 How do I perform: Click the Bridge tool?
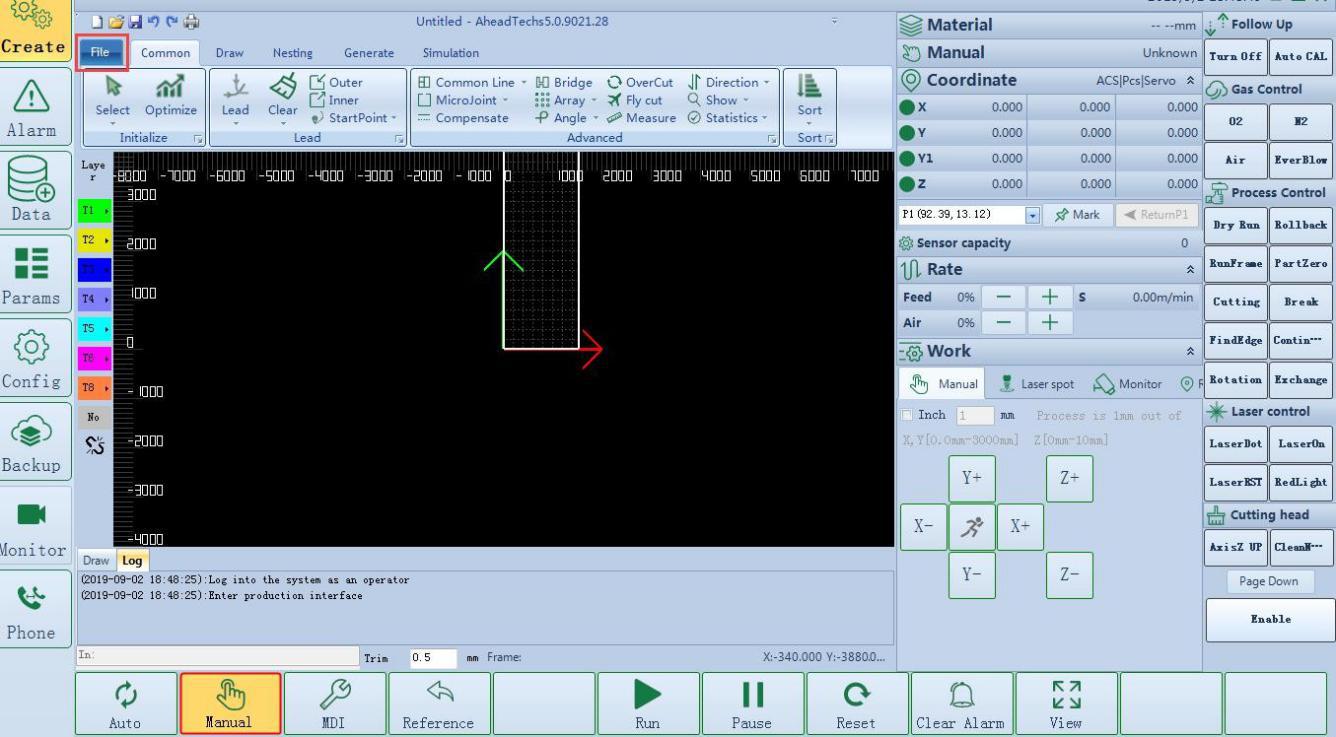coord(565,83)
